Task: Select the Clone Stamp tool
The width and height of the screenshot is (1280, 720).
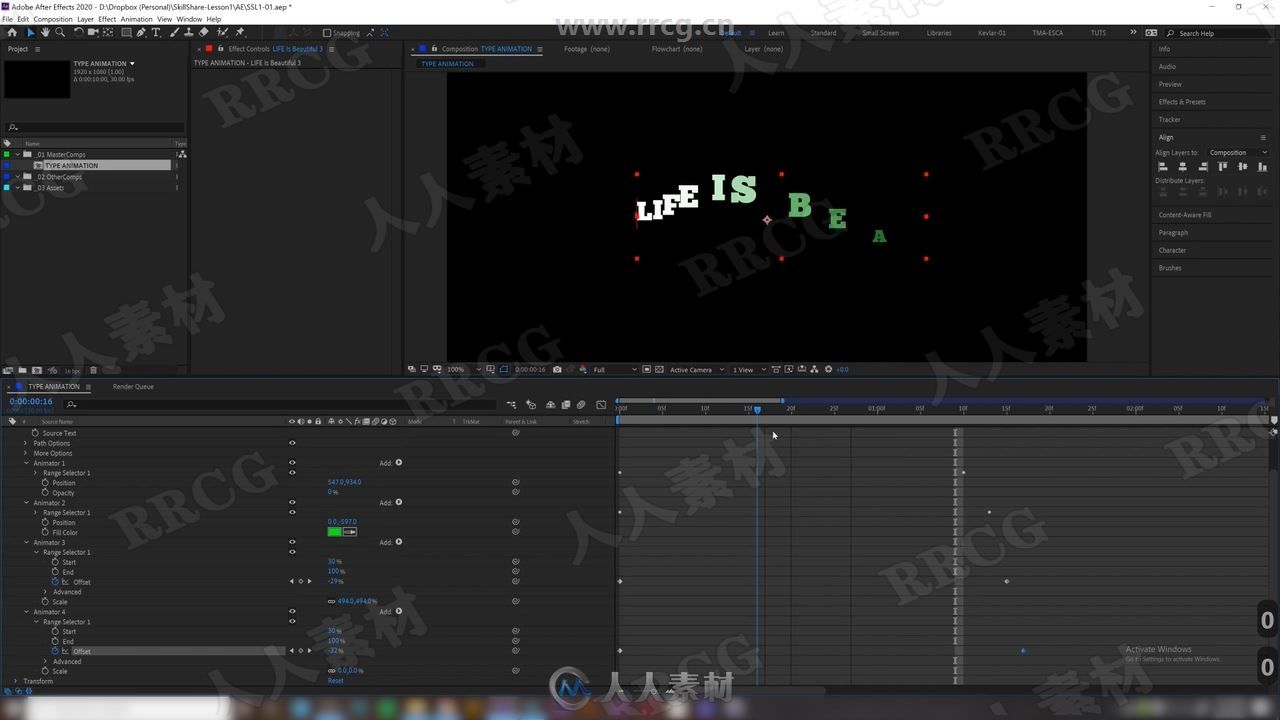Action: pyautogui.click(x=188, y=32)
